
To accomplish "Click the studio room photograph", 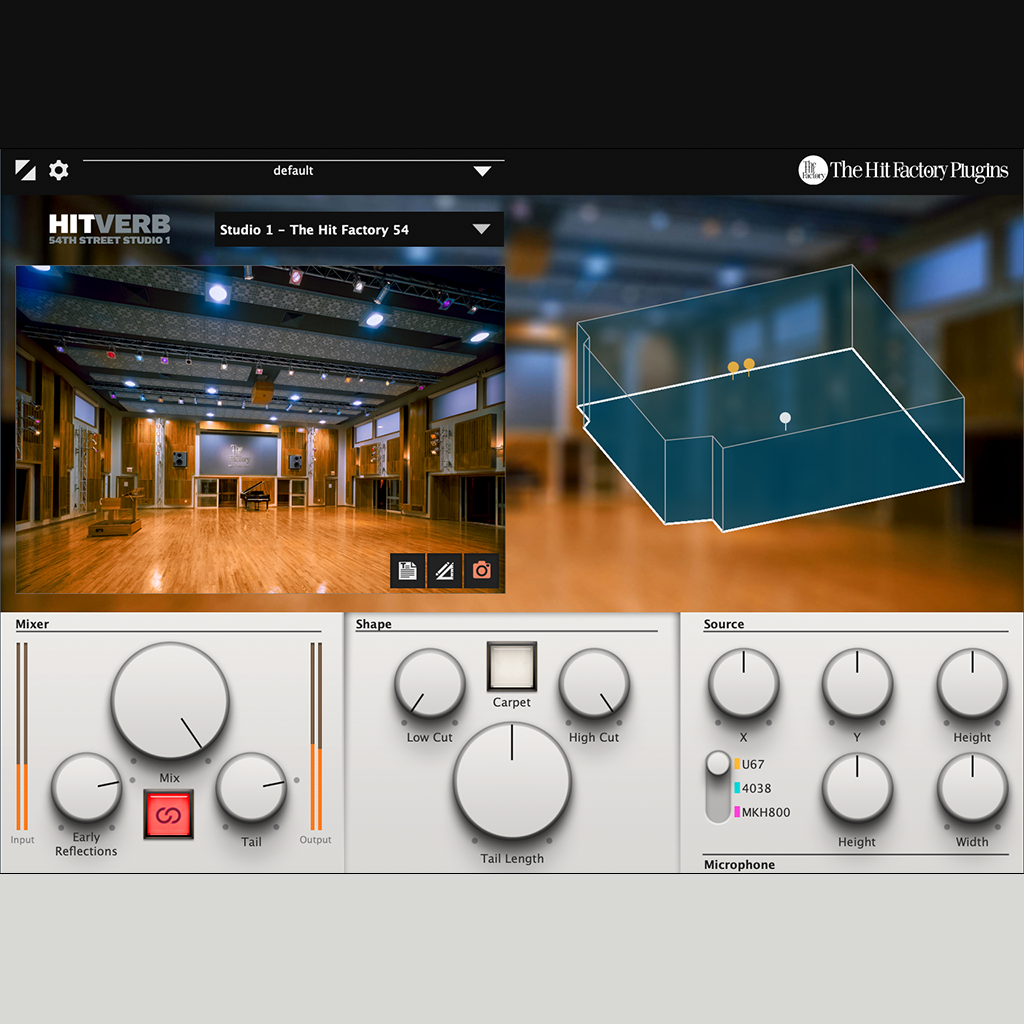I will 260,429.
